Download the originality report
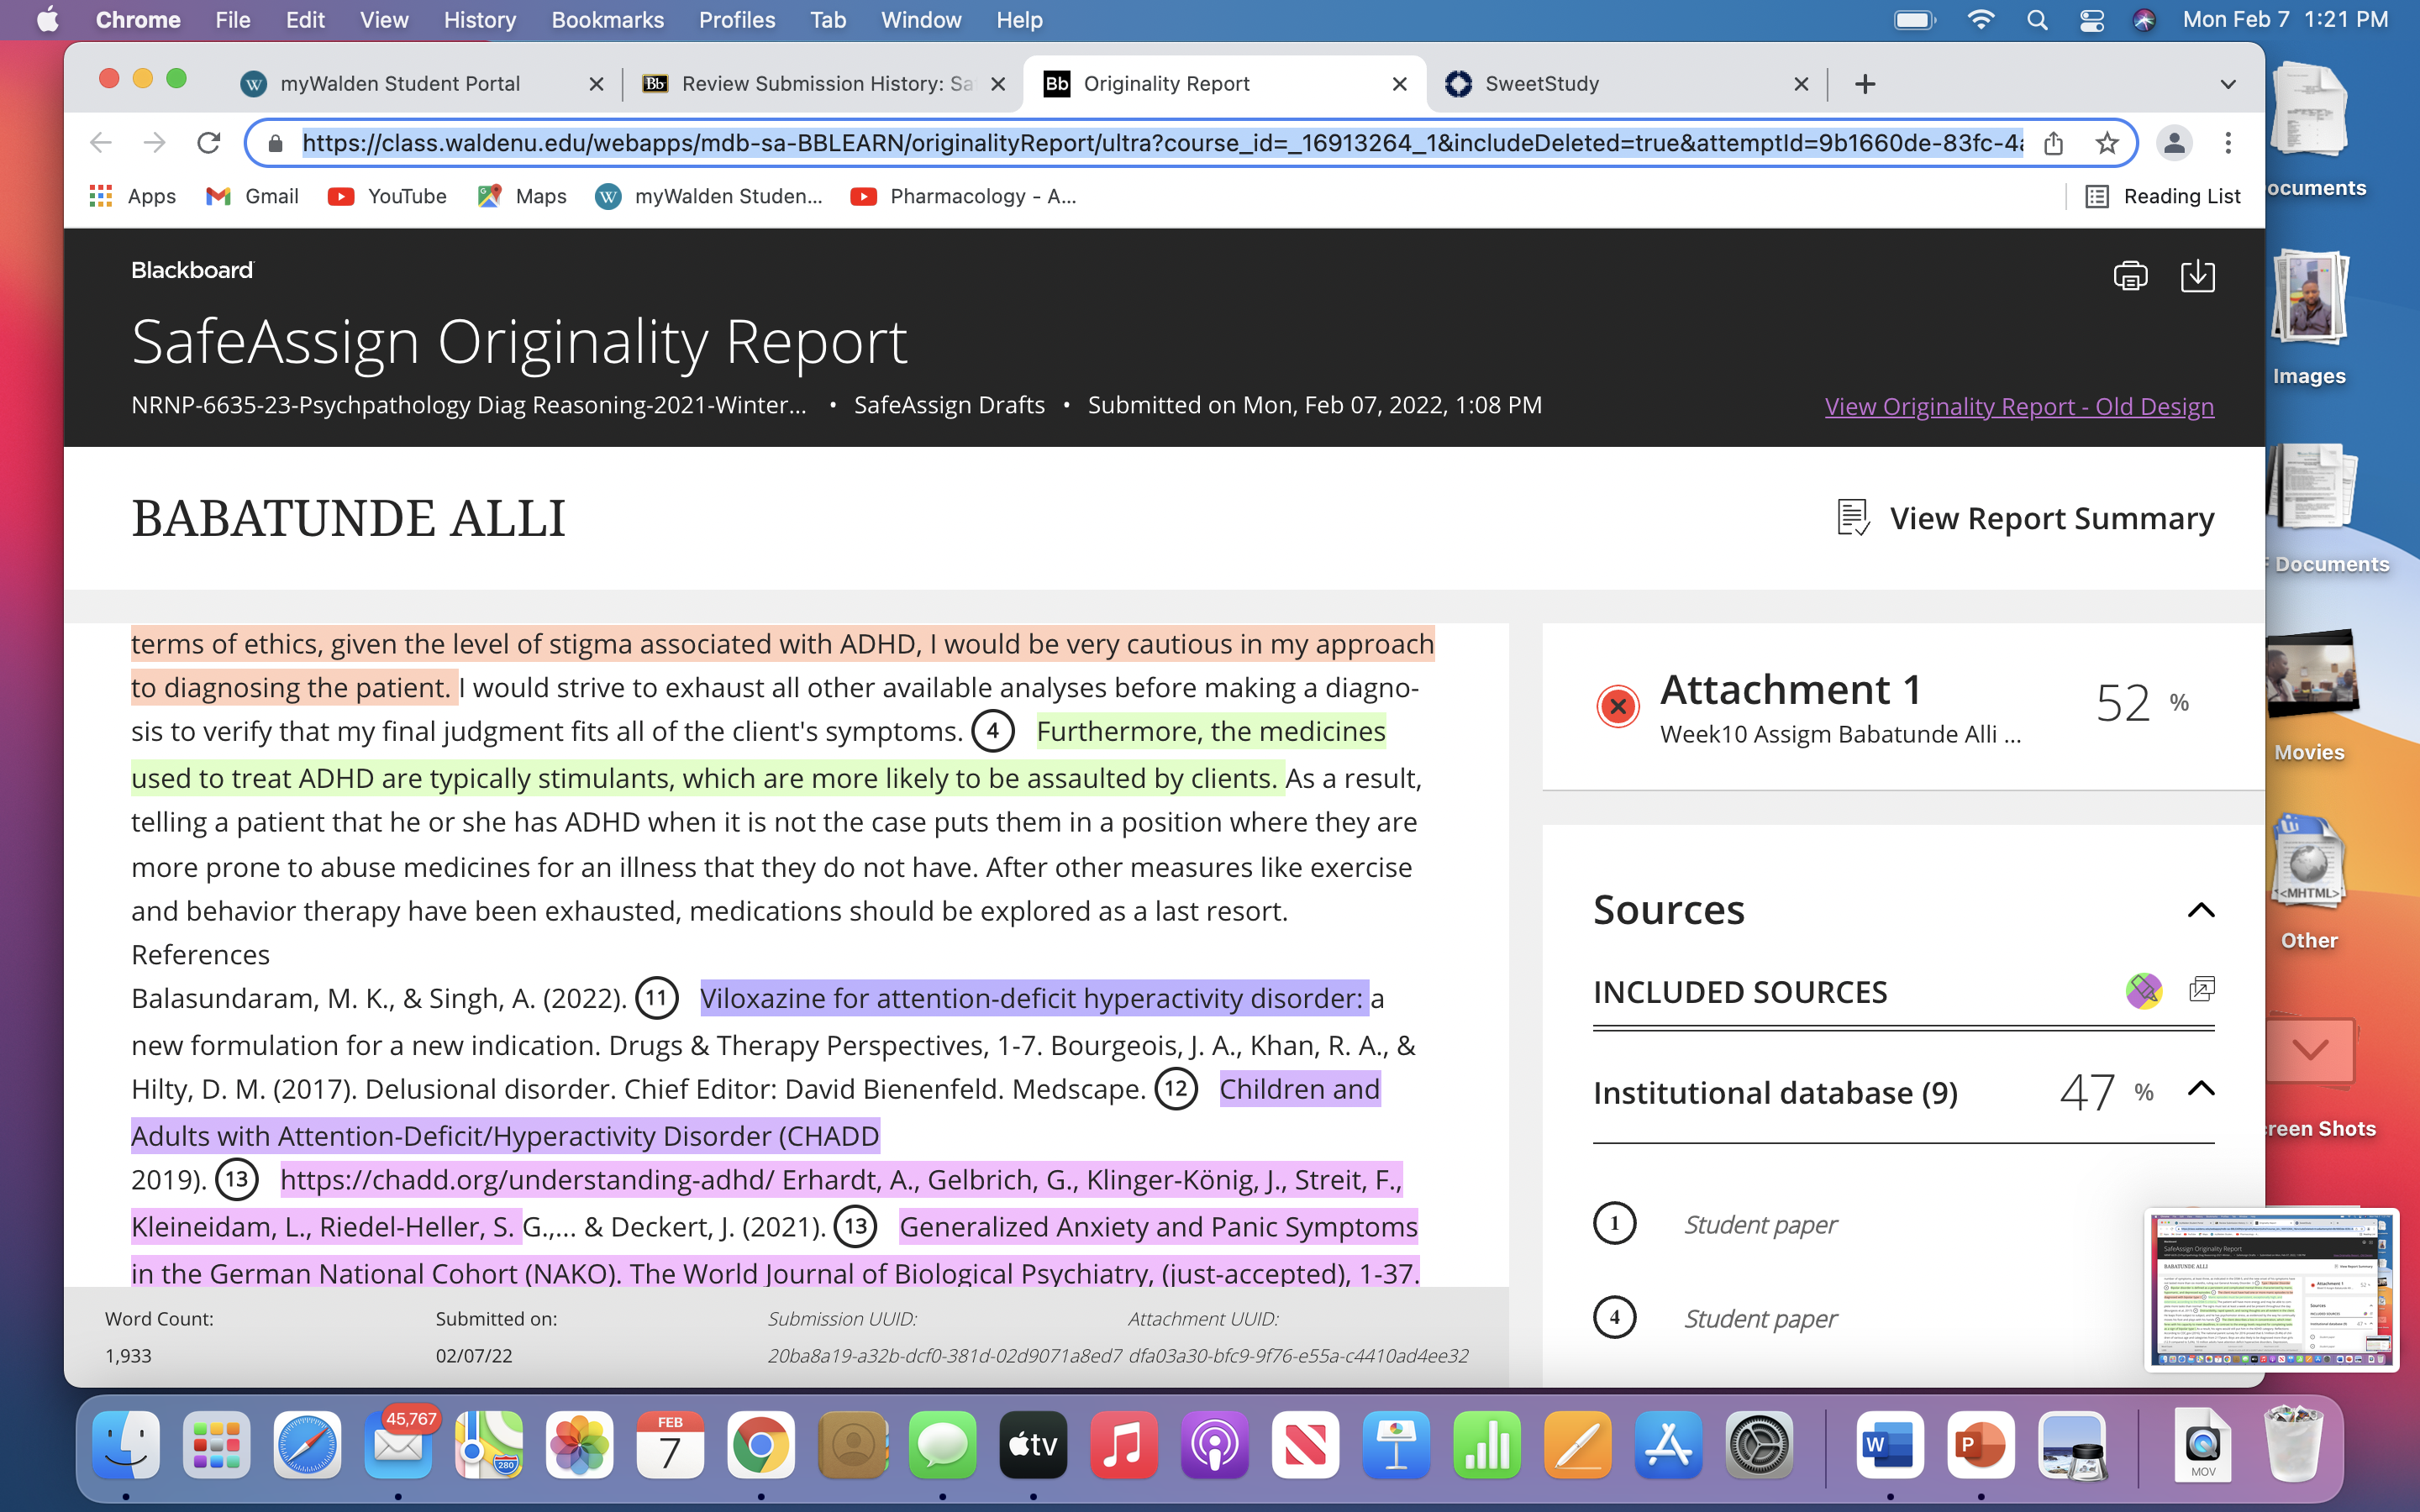Viewport: 2420px width, 1512px height. point(2197,276)
